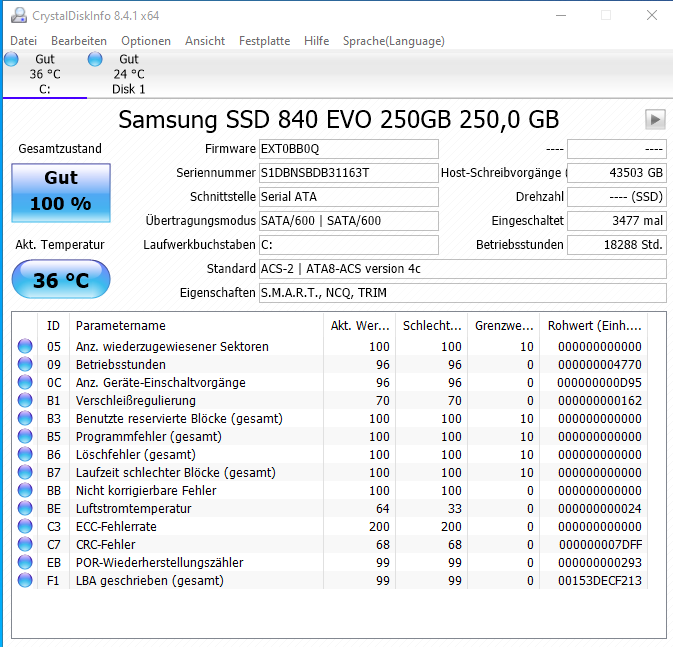Select the Anz. Geräte-Einschaltvorgänge row

330,383
